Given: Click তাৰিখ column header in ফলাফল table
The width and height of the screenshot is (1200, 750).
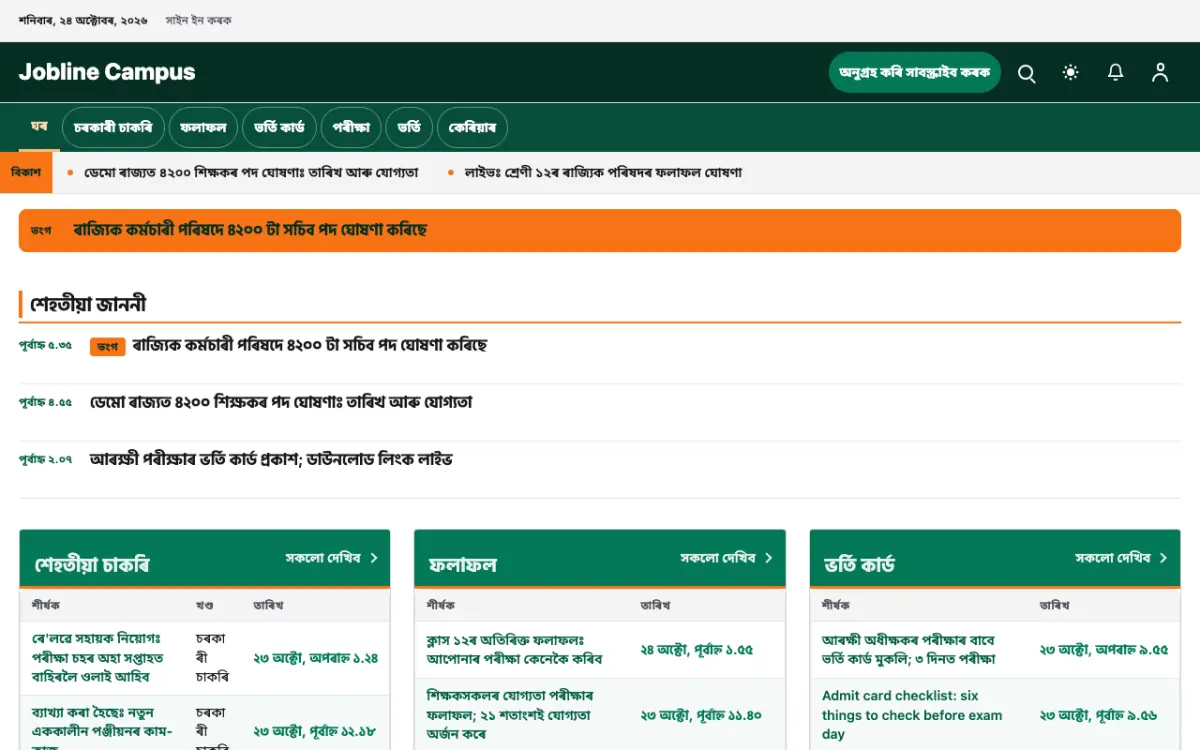Looking at the screenshot, I should click(655, 605).
